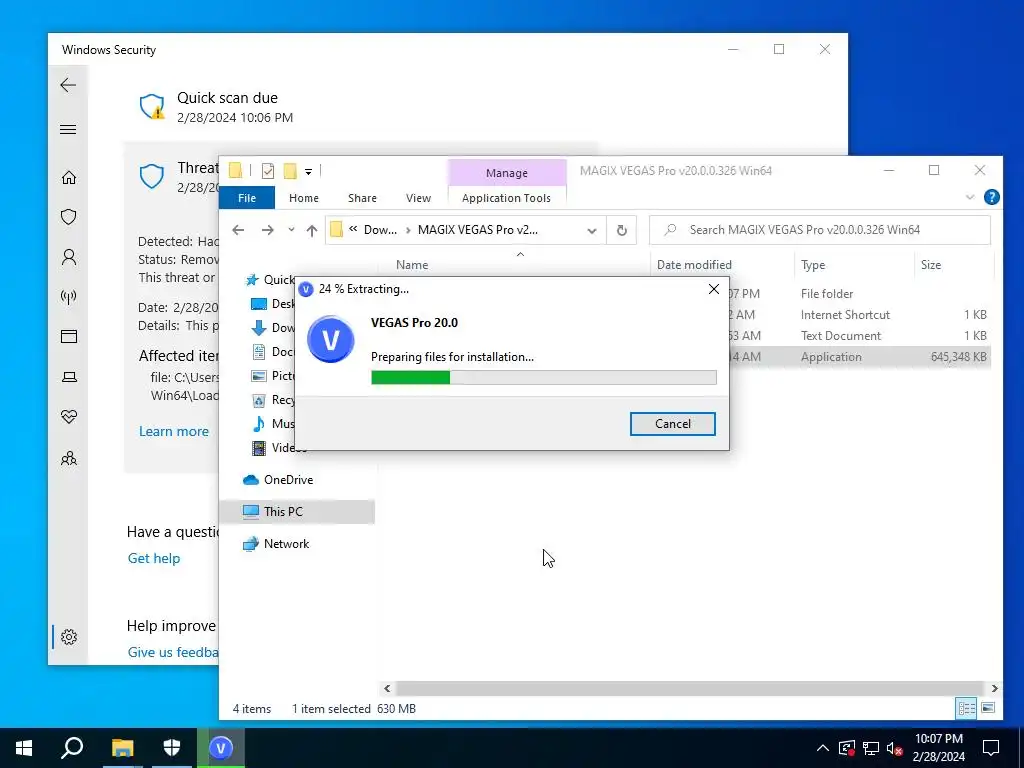Click the VEGAS Pro V logo in dialog
Viewport: 1024px width, 768px height.
click(330, 340)
